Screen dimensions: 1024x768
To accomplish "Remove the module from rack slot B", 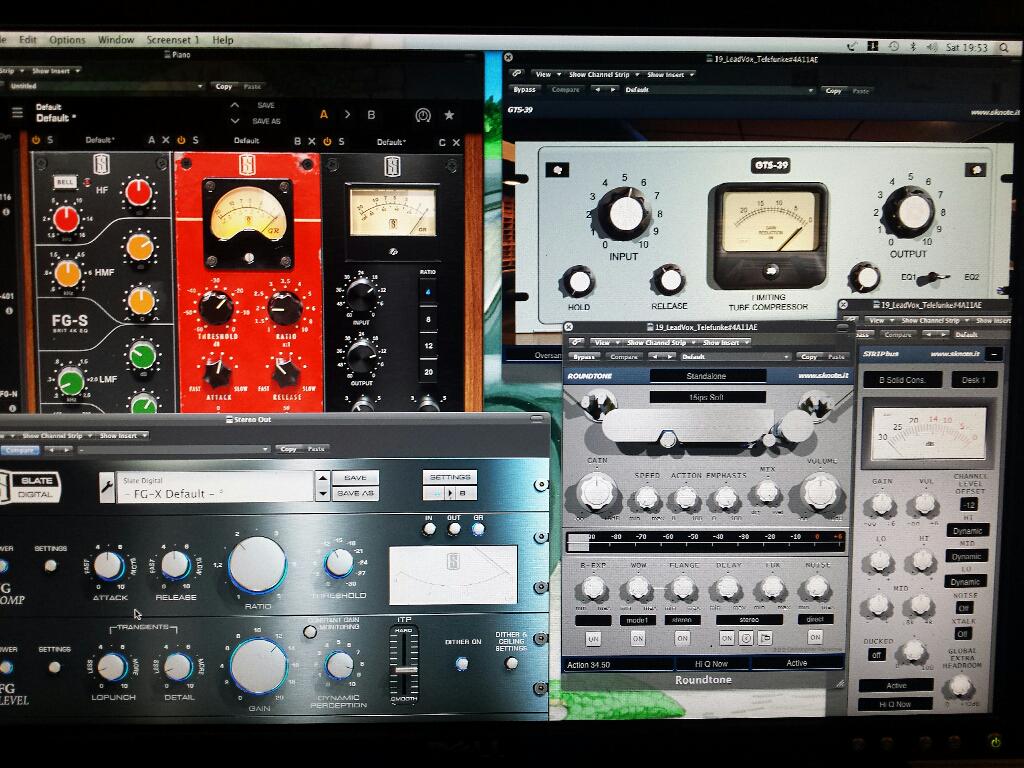I will pos(312,141).
